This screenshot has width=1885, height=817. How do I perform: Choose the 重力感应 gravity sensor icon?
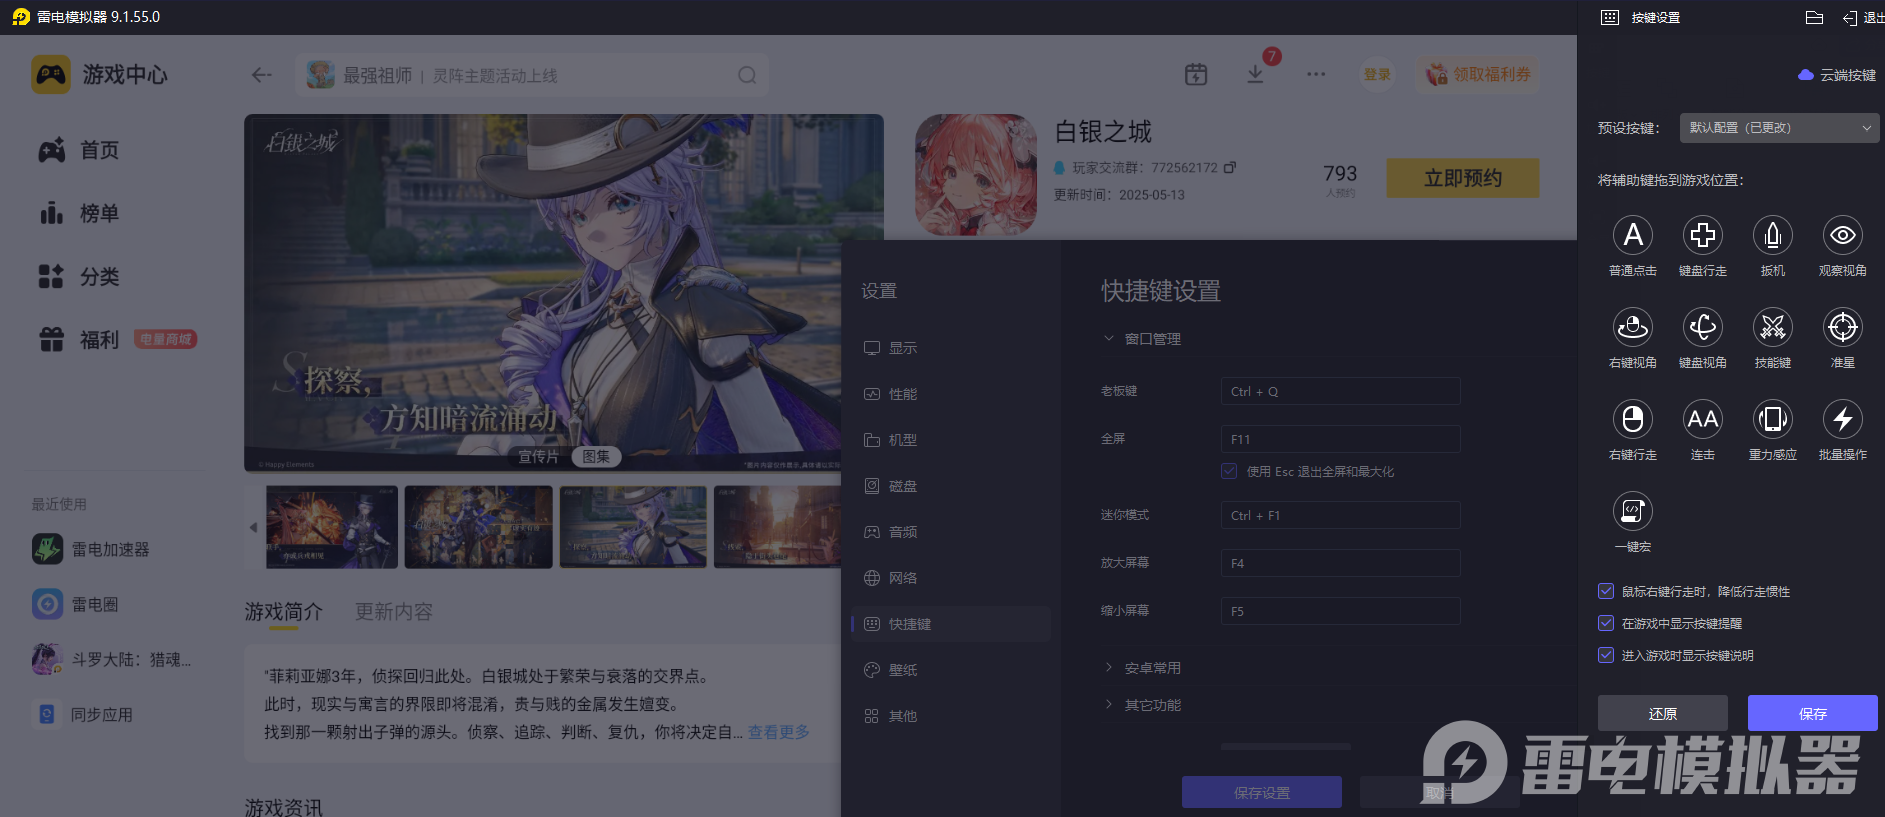pyautogui.click(x=1773, y=420)
